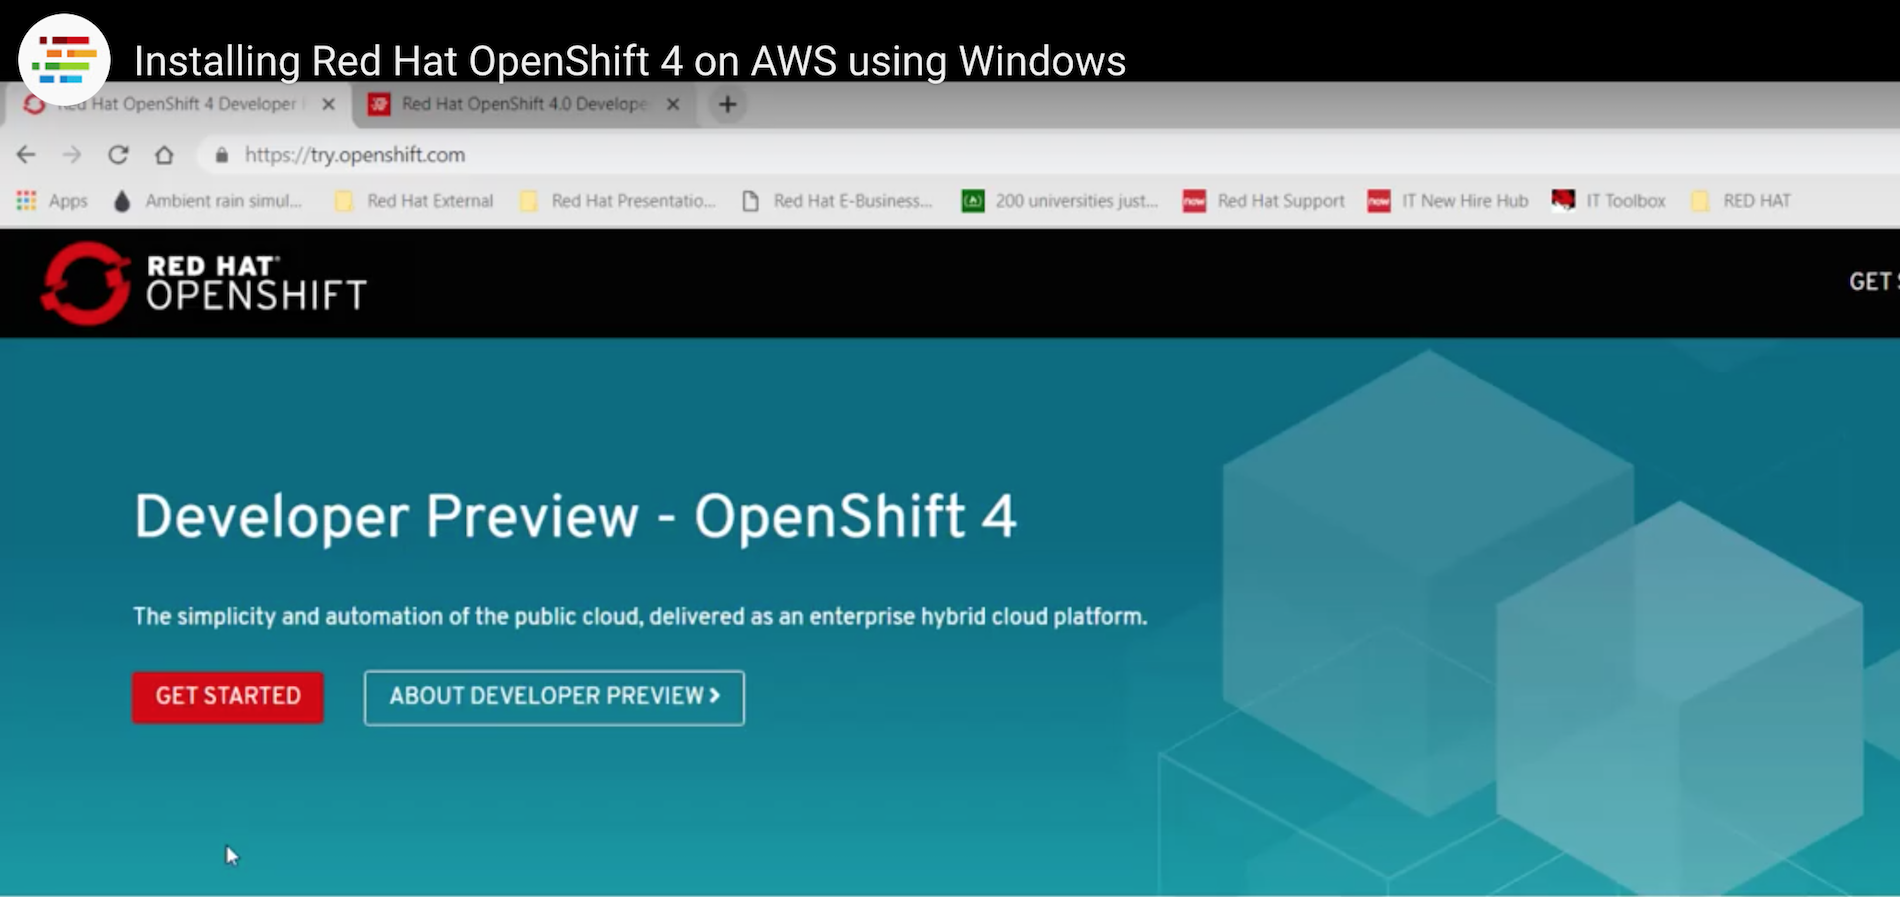Close the Red Hat OpenShift 4.0 tab
This screenshot has width=1900, height=897.
[x=673, y=104]
